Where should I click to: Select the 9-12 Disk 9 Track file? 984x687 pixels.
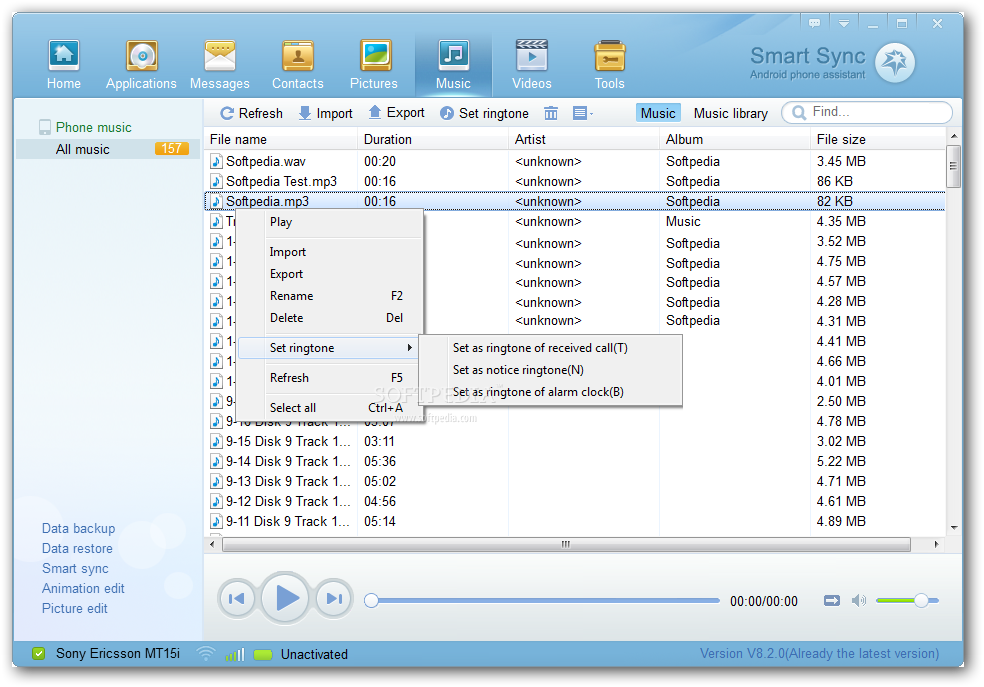click(x=575, y=502)
